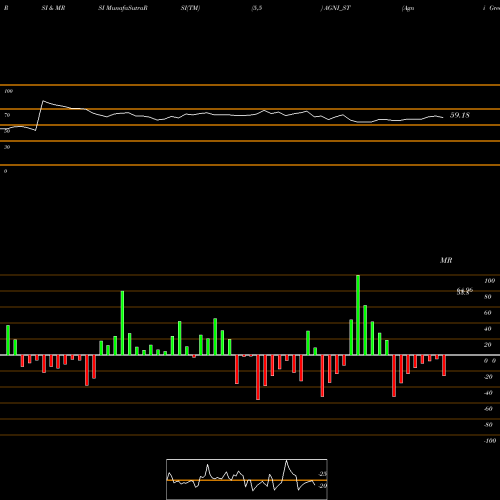Click the RSI axis label 0
The image size is (500, 500).
click(5, 171)
